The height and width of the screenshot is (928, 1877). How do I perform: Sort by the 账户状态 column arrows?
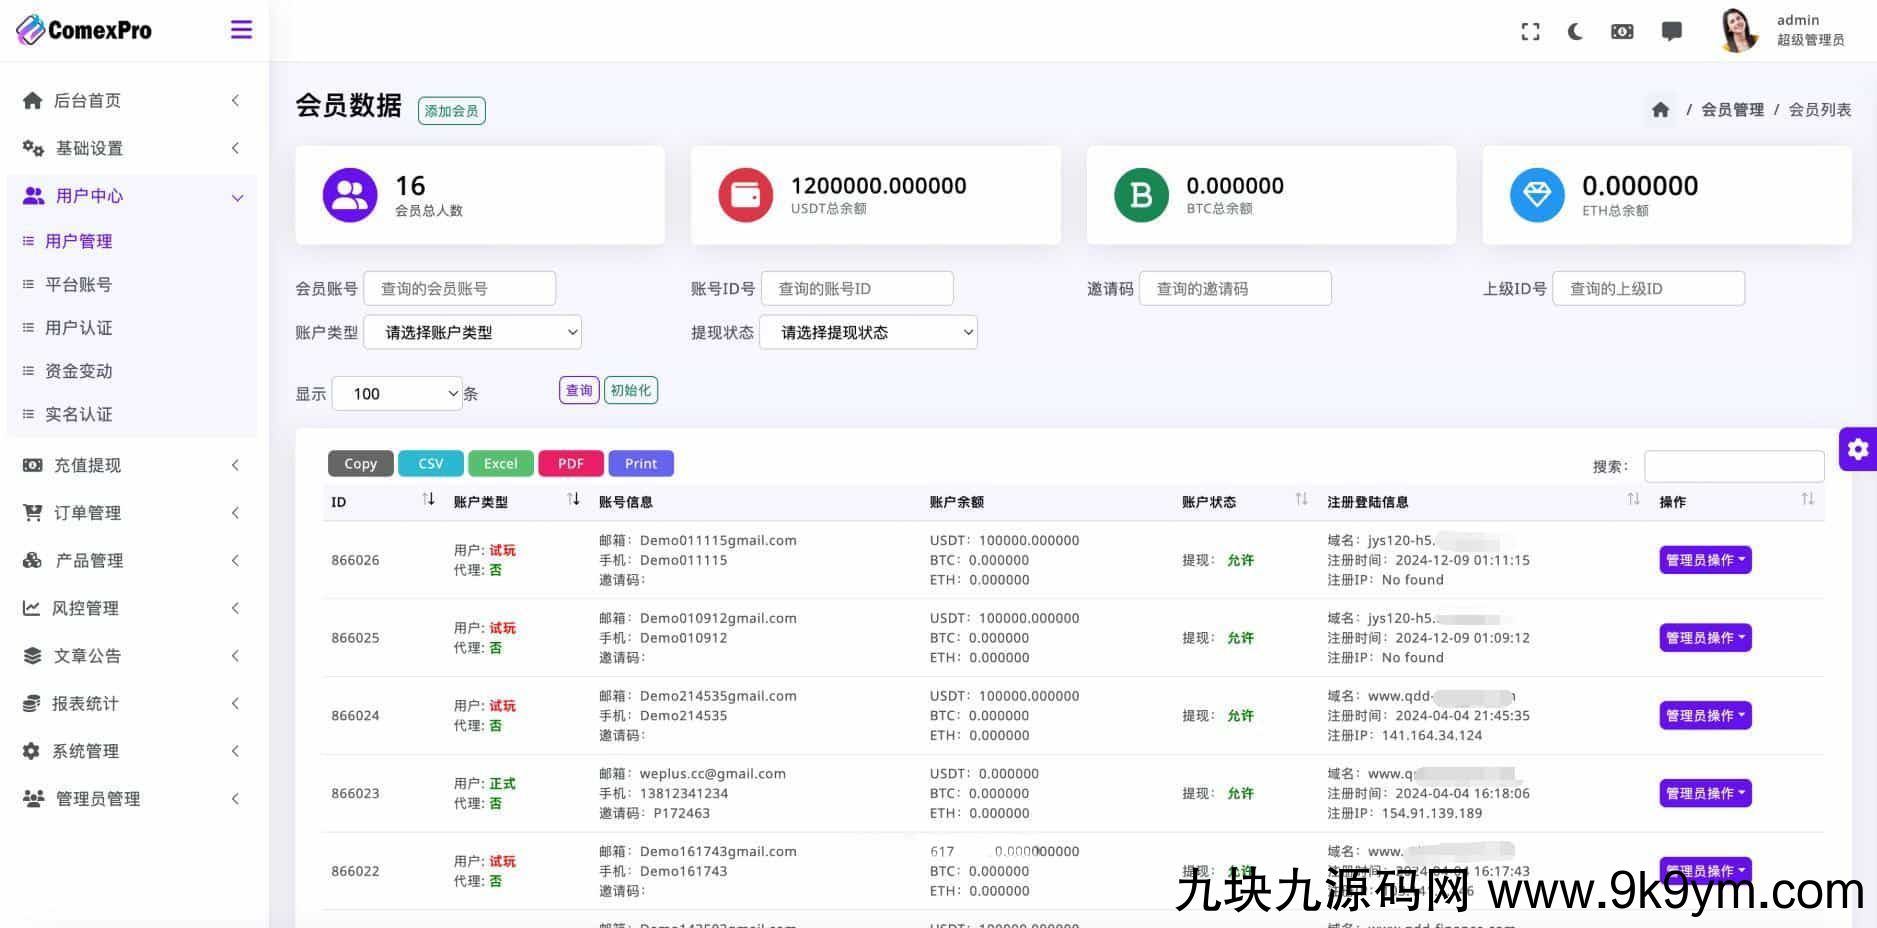click(1301, 500)
